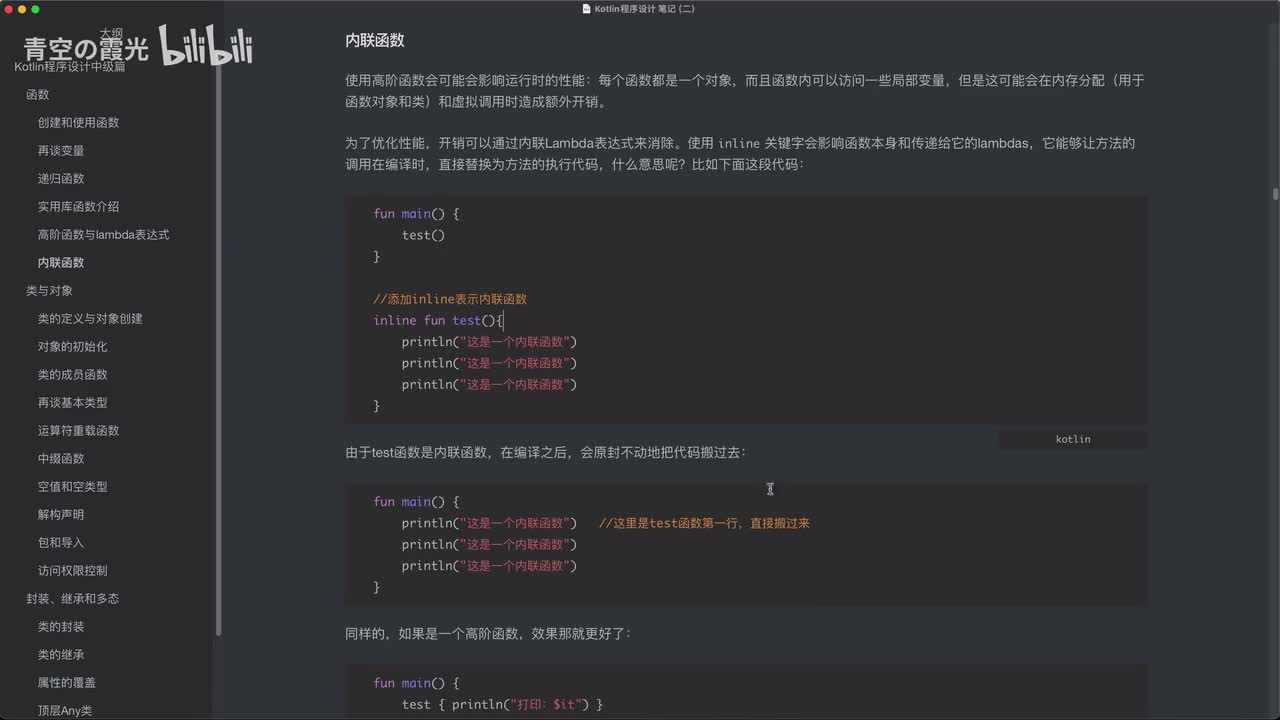This screenshot has width=1280, height=720.
Task: Select 属性的覆盖 outline item
Action: (67, 683)
